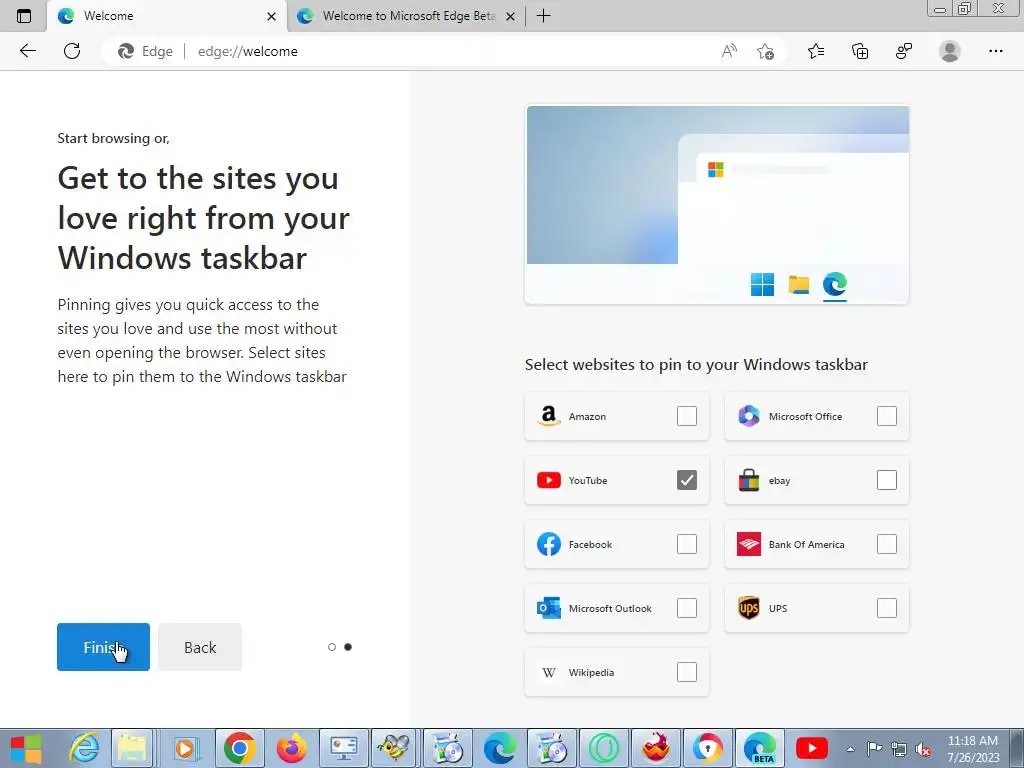This screenshot has height=768, width=1024.
Task: Show hidden system tray icons
Action: pos(850,749)
